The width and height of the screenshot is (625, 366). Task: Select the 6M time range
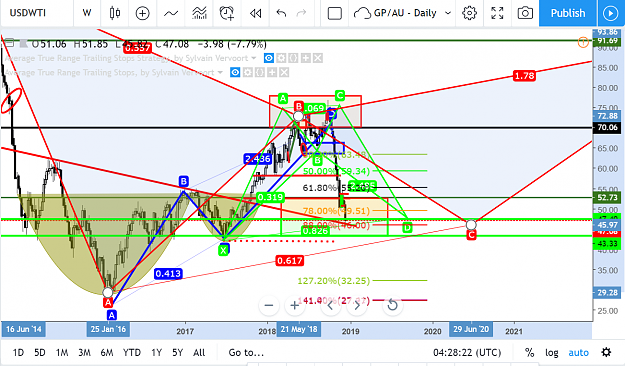[106, 352]
